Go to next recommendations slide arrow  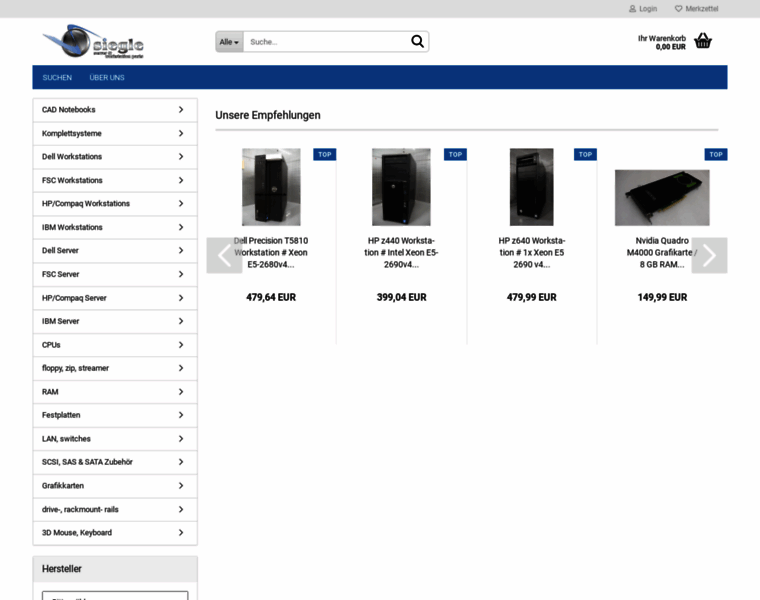(709, 255)
